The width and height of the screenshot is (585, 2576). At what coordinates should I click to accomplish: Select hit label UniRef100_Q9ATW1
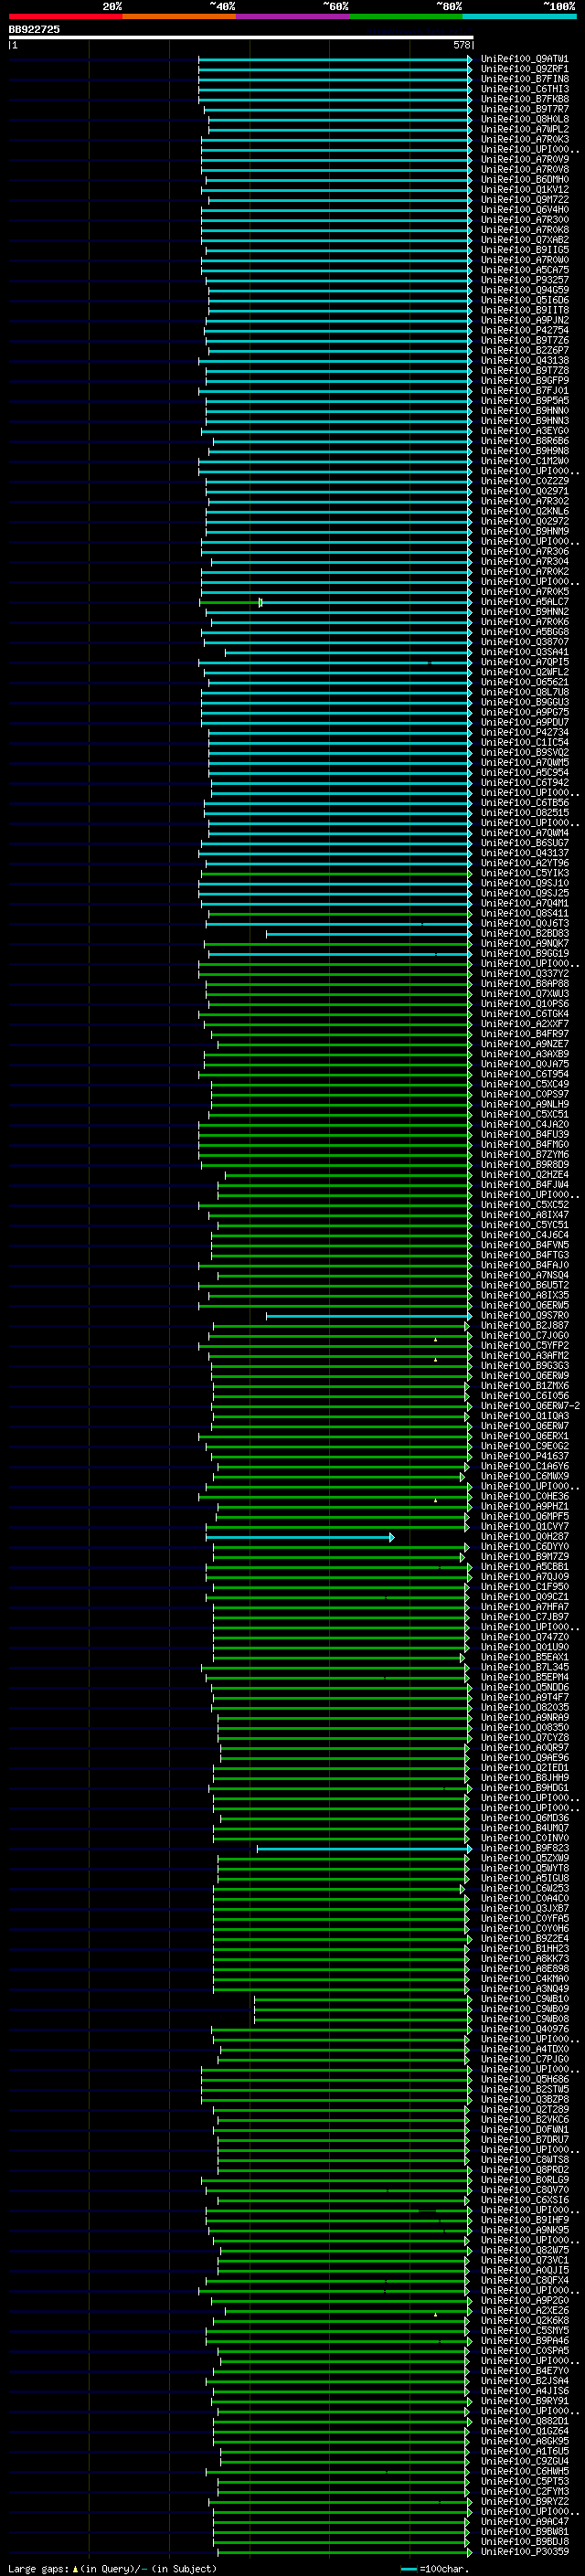coord(525,59)
